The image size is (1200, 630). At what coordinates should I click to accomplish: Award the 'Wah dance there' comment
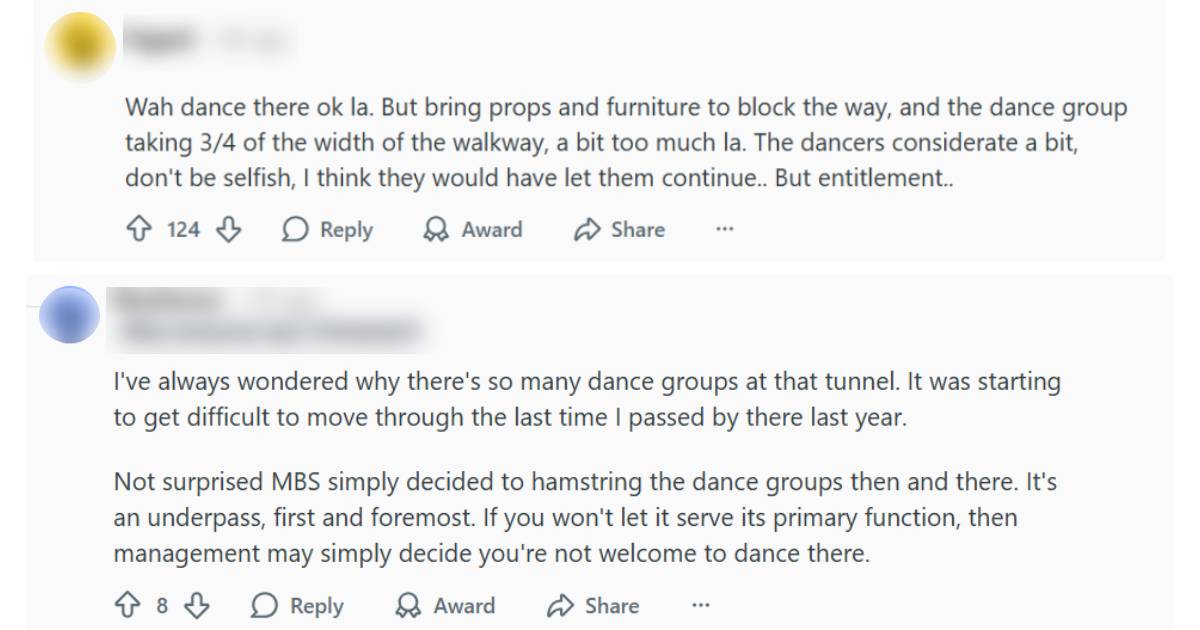(472, 230)
